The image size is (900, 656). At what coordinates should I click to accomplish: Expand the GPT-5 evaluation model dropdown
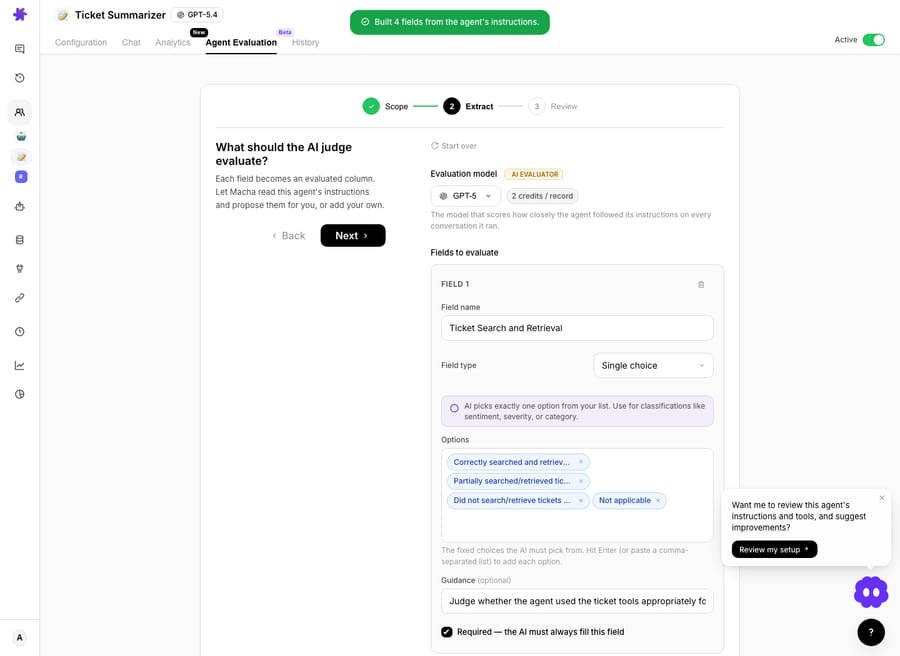[x=465, y=196]
